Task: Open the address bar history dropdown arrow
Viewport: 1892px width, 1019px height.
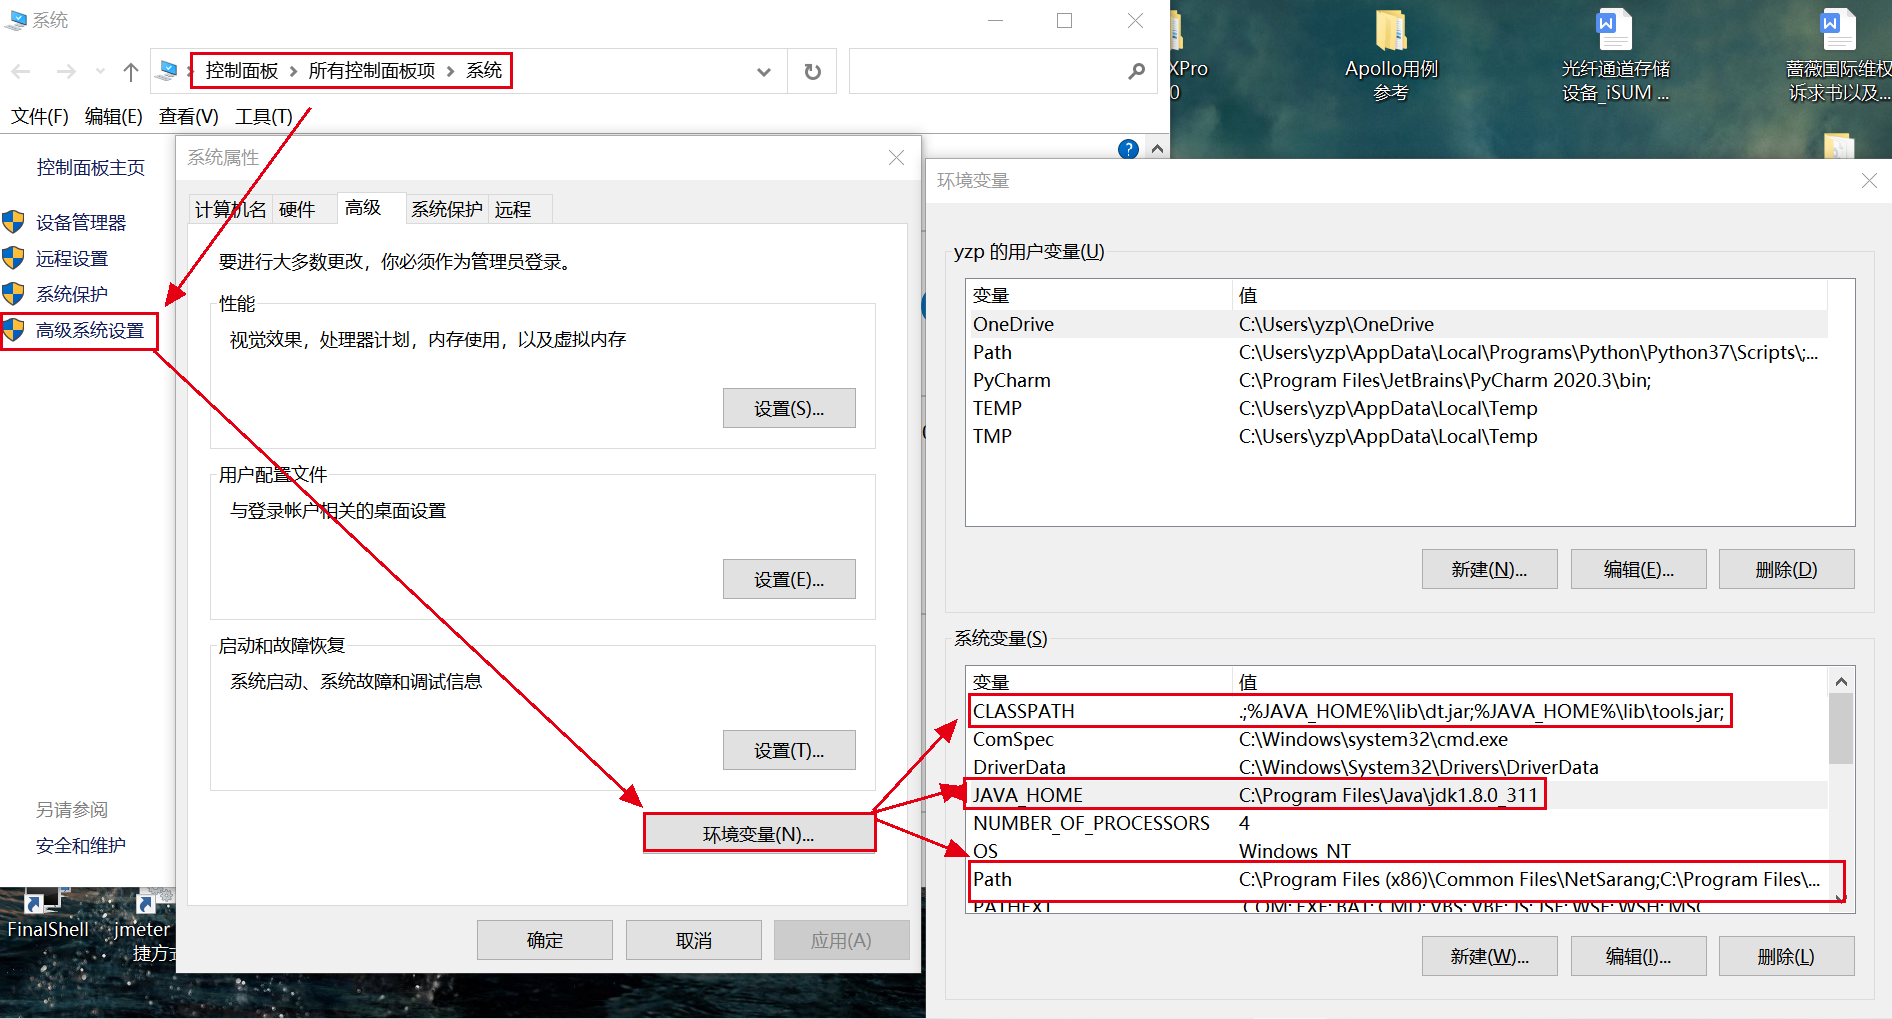Action: (x=764, y=71)
